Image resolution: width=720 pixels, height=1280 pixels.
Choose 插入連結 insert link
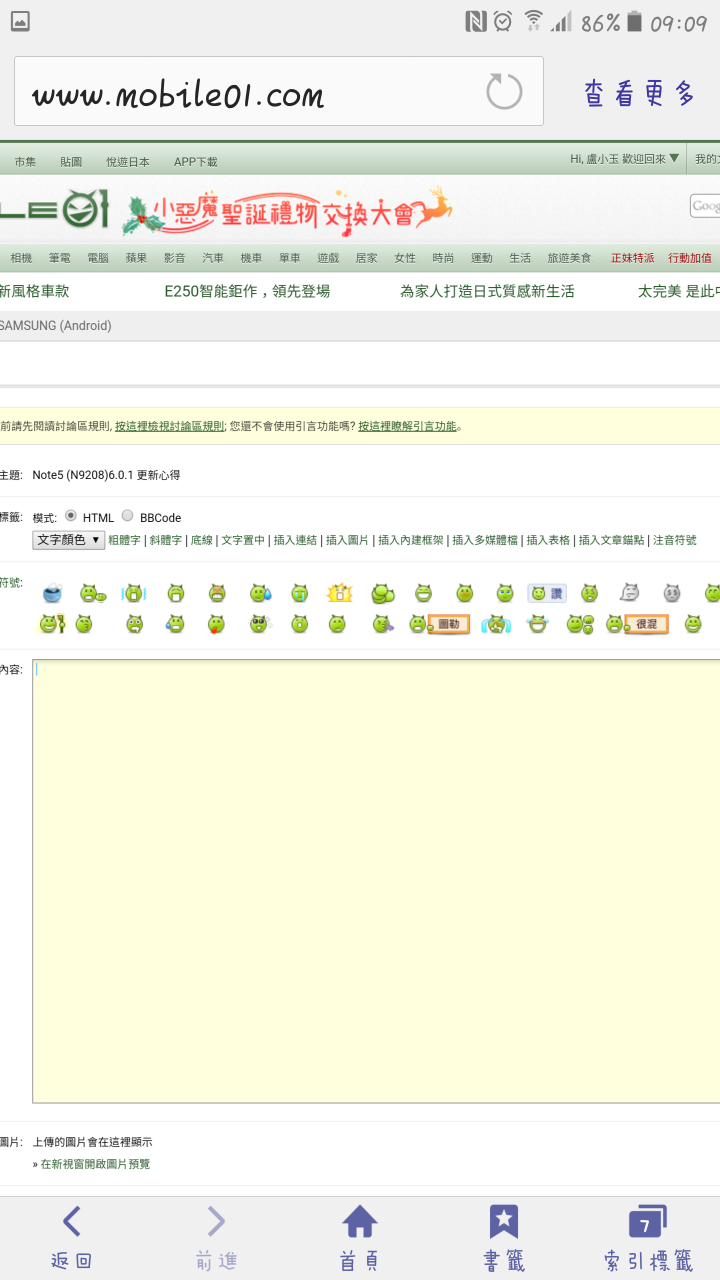(x=295, y=540)
